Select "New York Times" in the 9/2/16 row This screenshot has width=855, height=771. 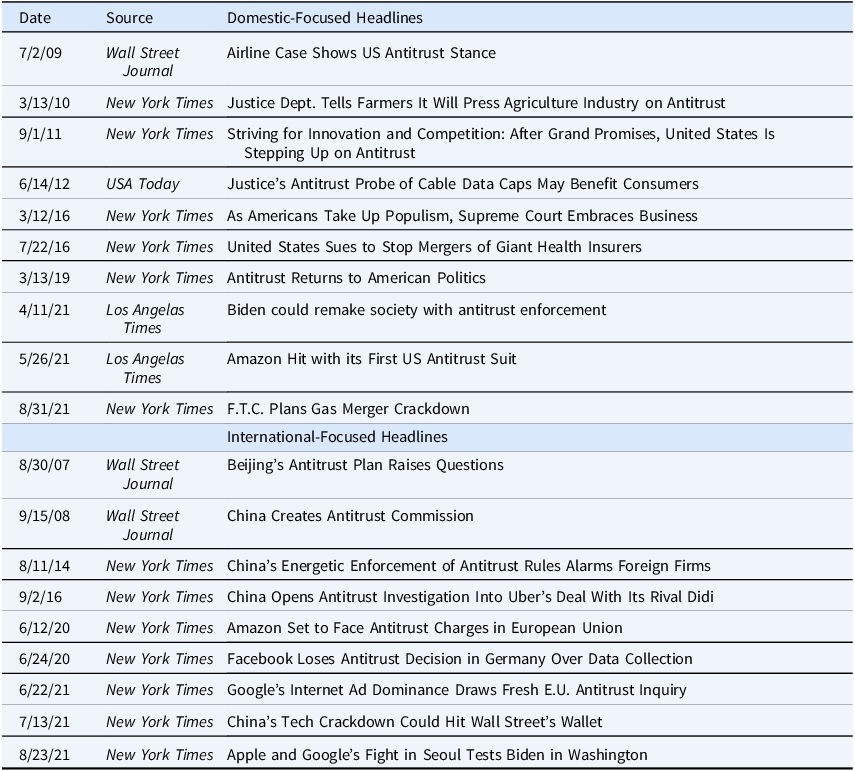pyautogui.click(x=160, y=597)
